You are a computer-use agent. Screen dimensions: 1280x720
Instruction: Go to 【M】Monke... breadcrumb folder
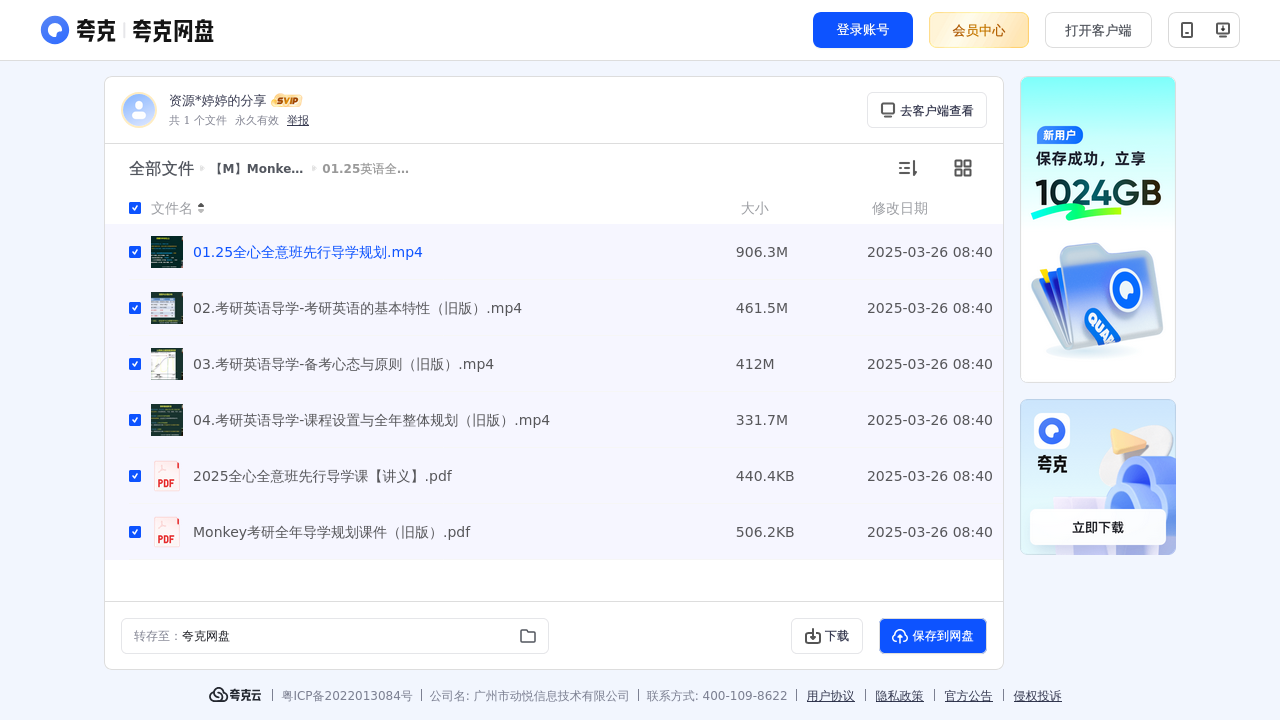(x=257, y=169)
